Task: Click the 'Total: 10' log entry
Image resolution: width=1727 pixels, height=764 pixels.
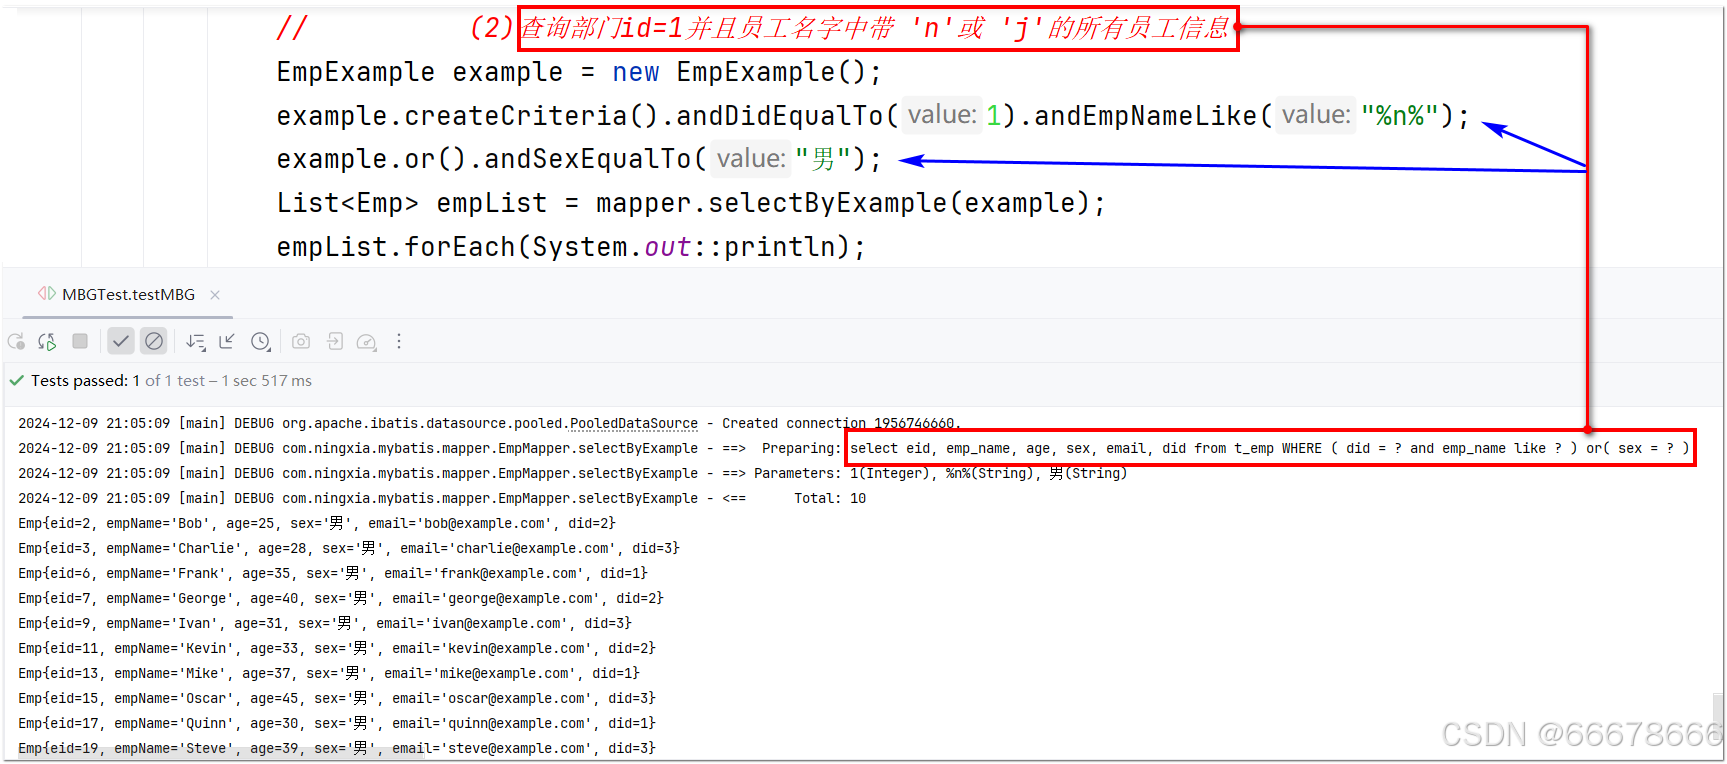Action: click(830, 499)
